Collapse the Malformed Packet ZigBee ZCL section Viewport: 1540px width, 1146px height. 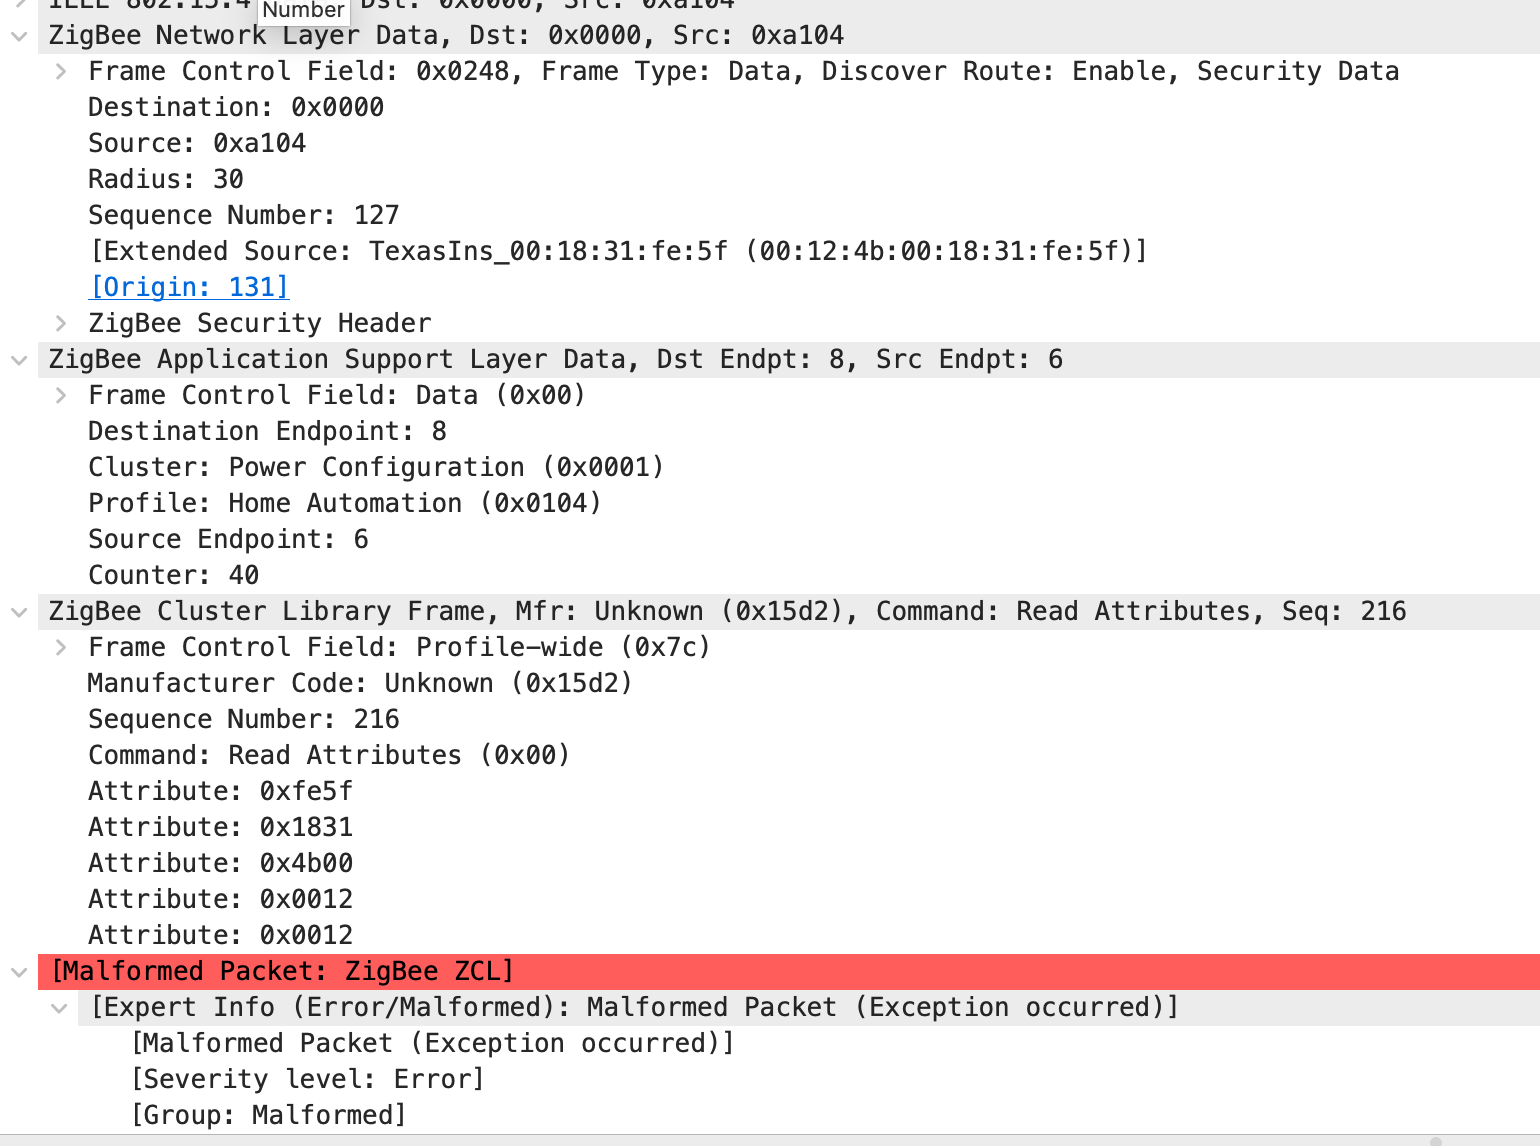coord(18,971)
